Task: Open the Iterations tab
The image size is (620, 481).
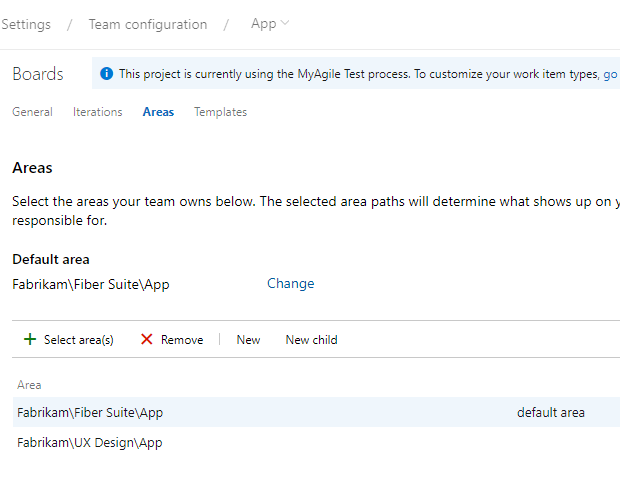Action: [98, 112]
